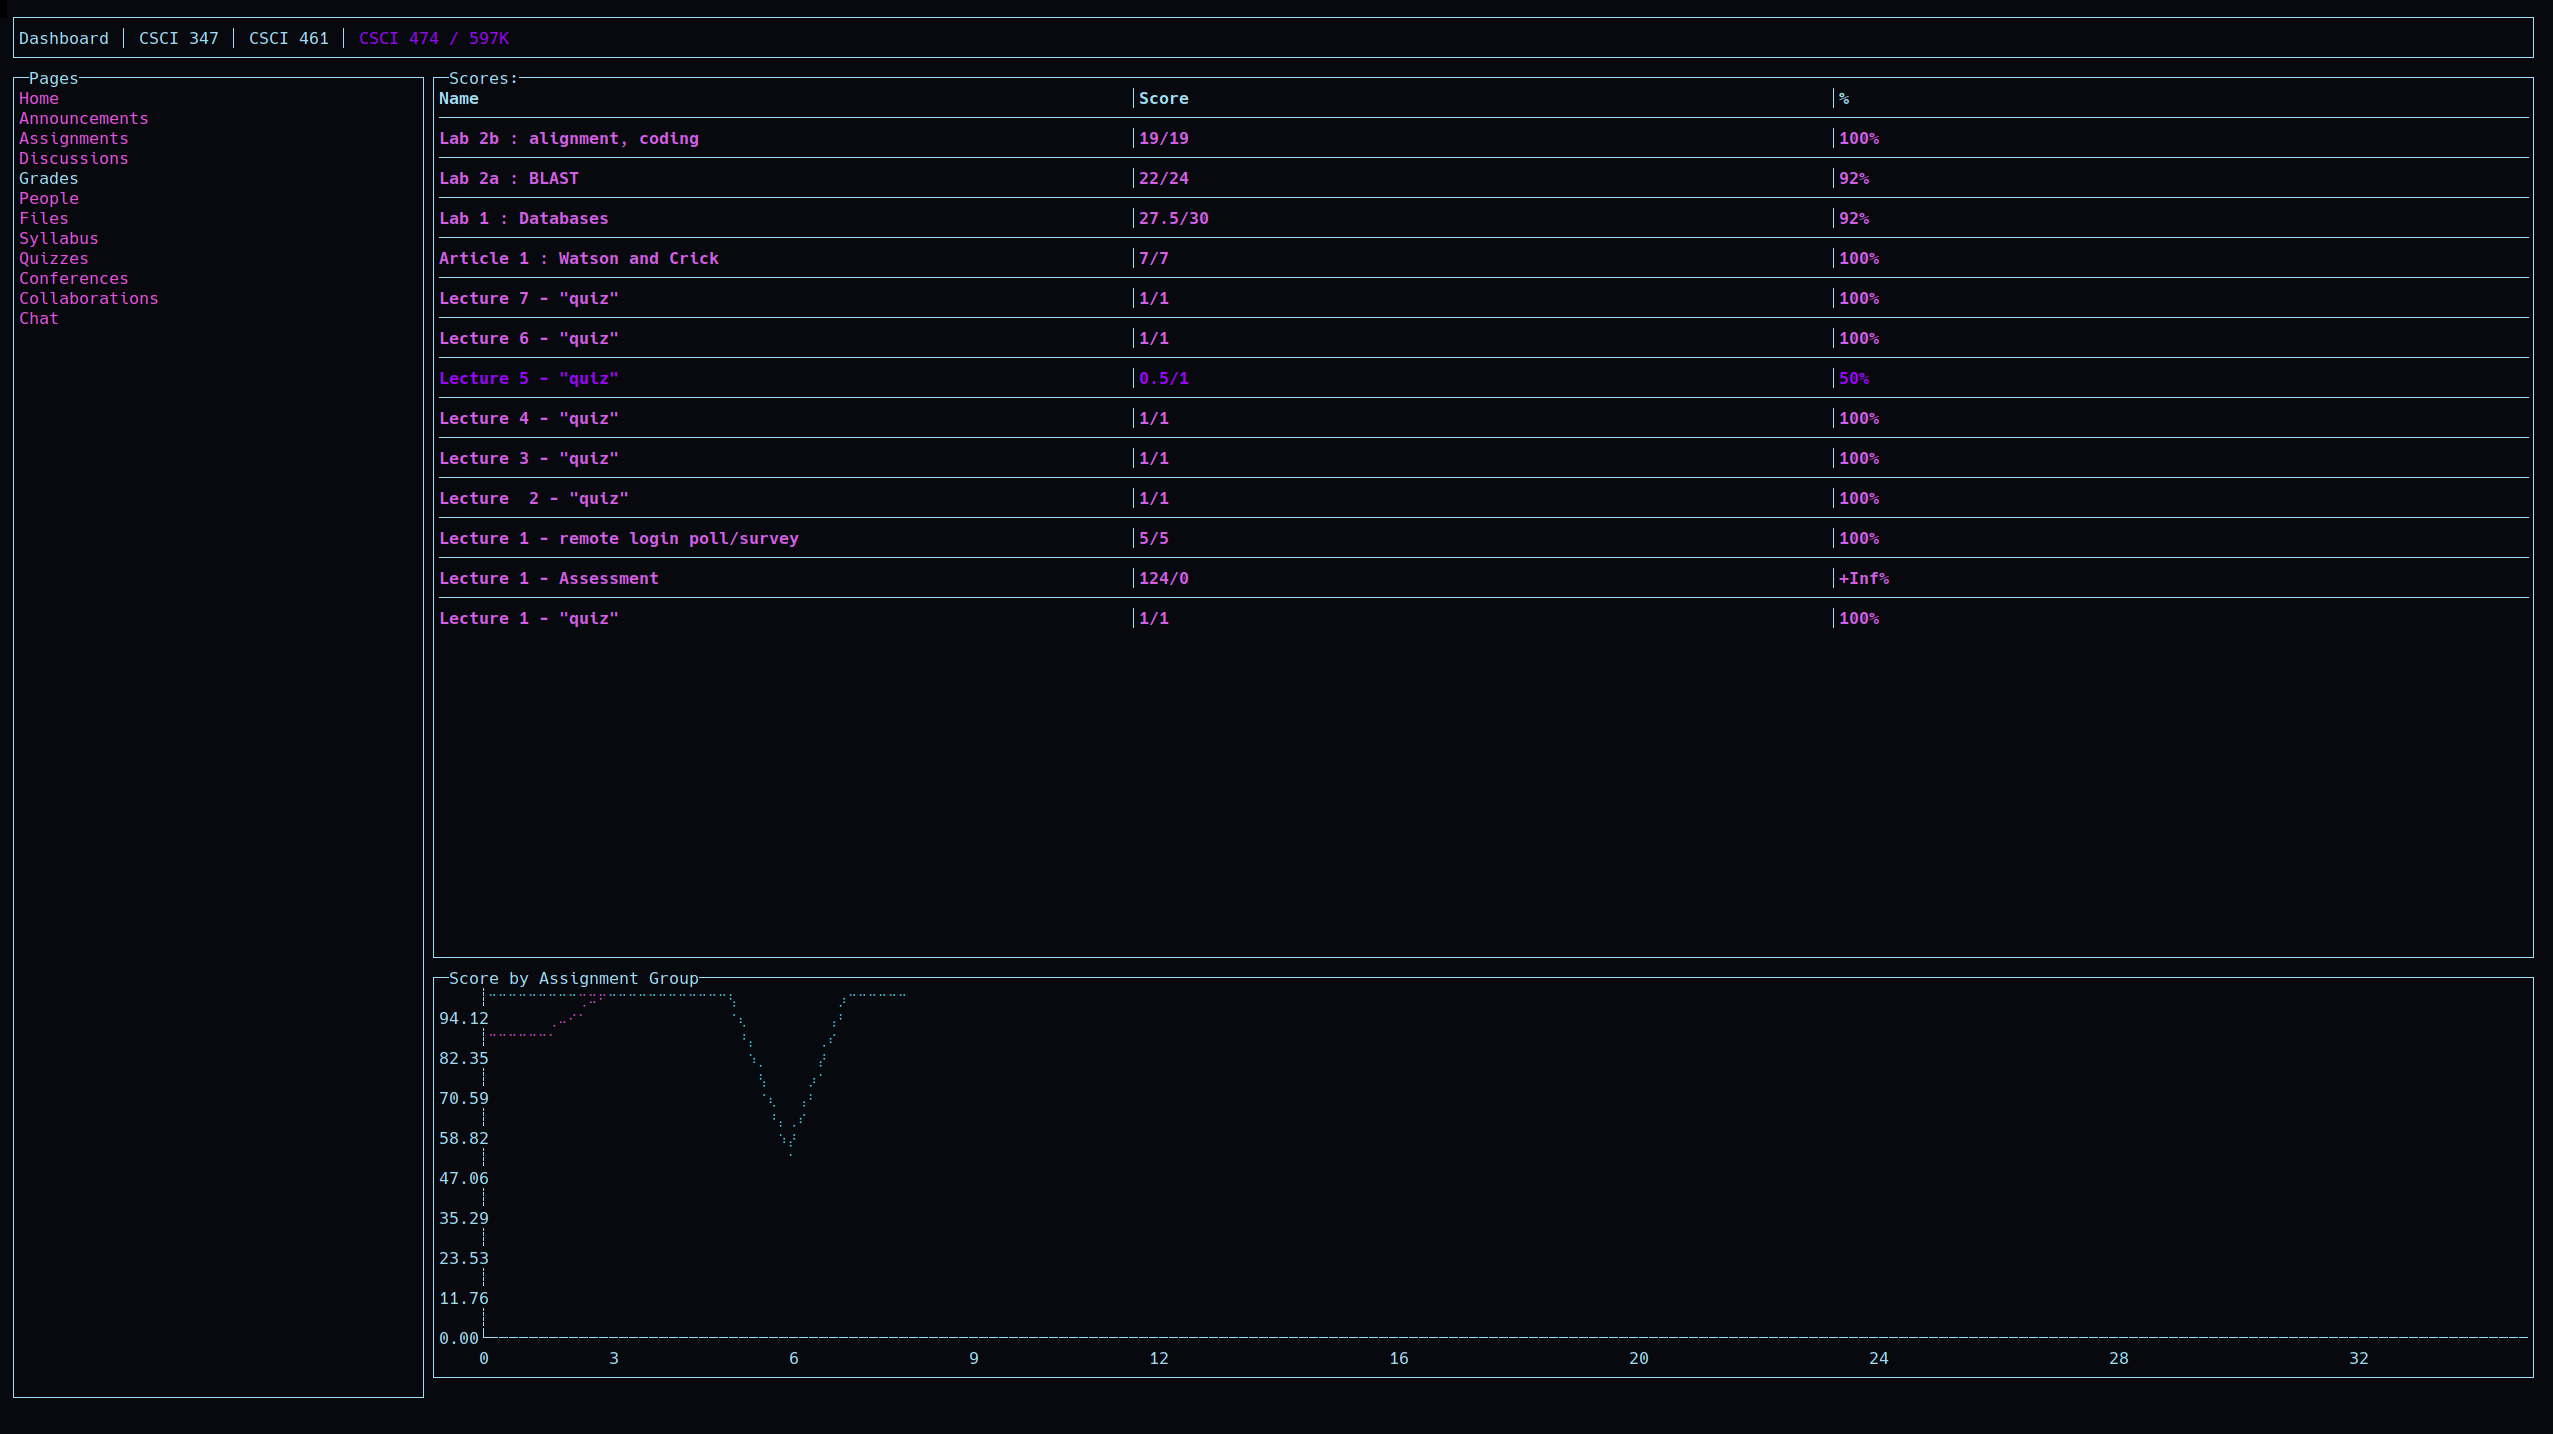Open the Discussions page
This screenshot has height=1434, width=2553.
point(73,158)
